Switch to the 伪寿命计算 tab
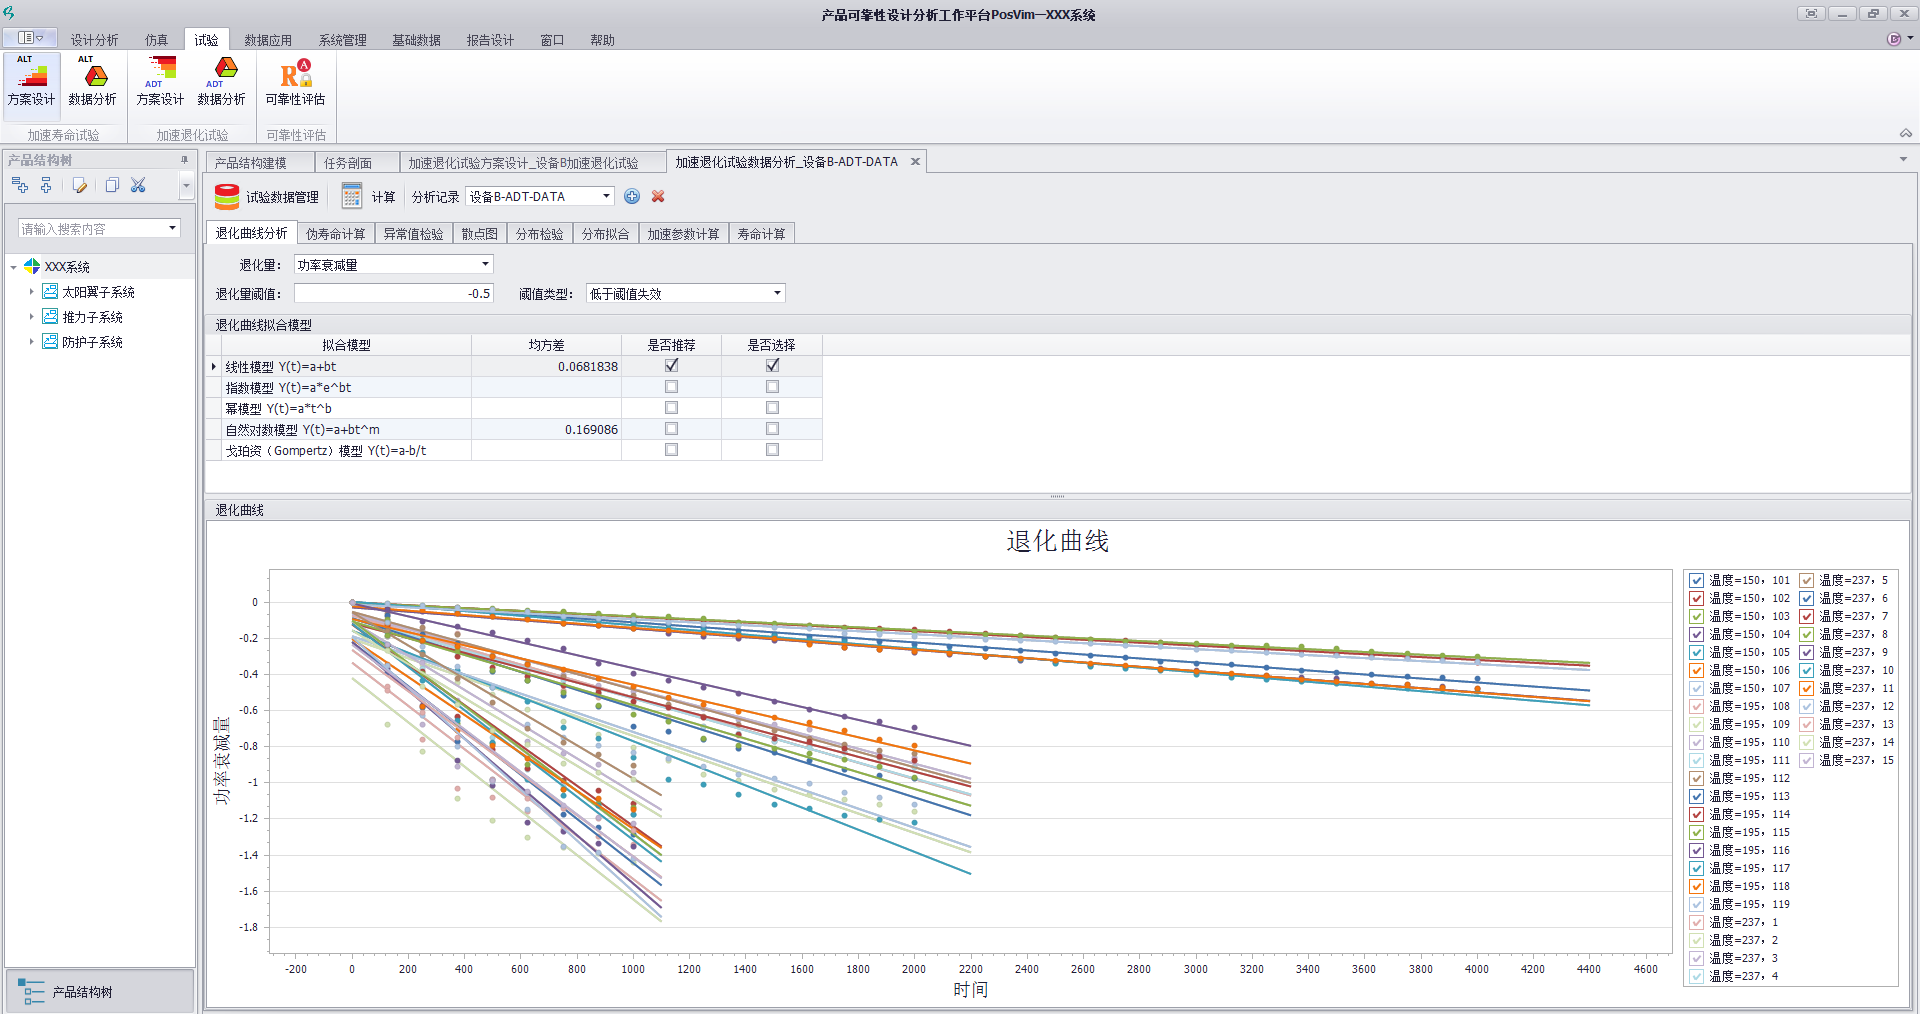The height and width of the screenshot is (1014, 1920). [x=335, y=234]
